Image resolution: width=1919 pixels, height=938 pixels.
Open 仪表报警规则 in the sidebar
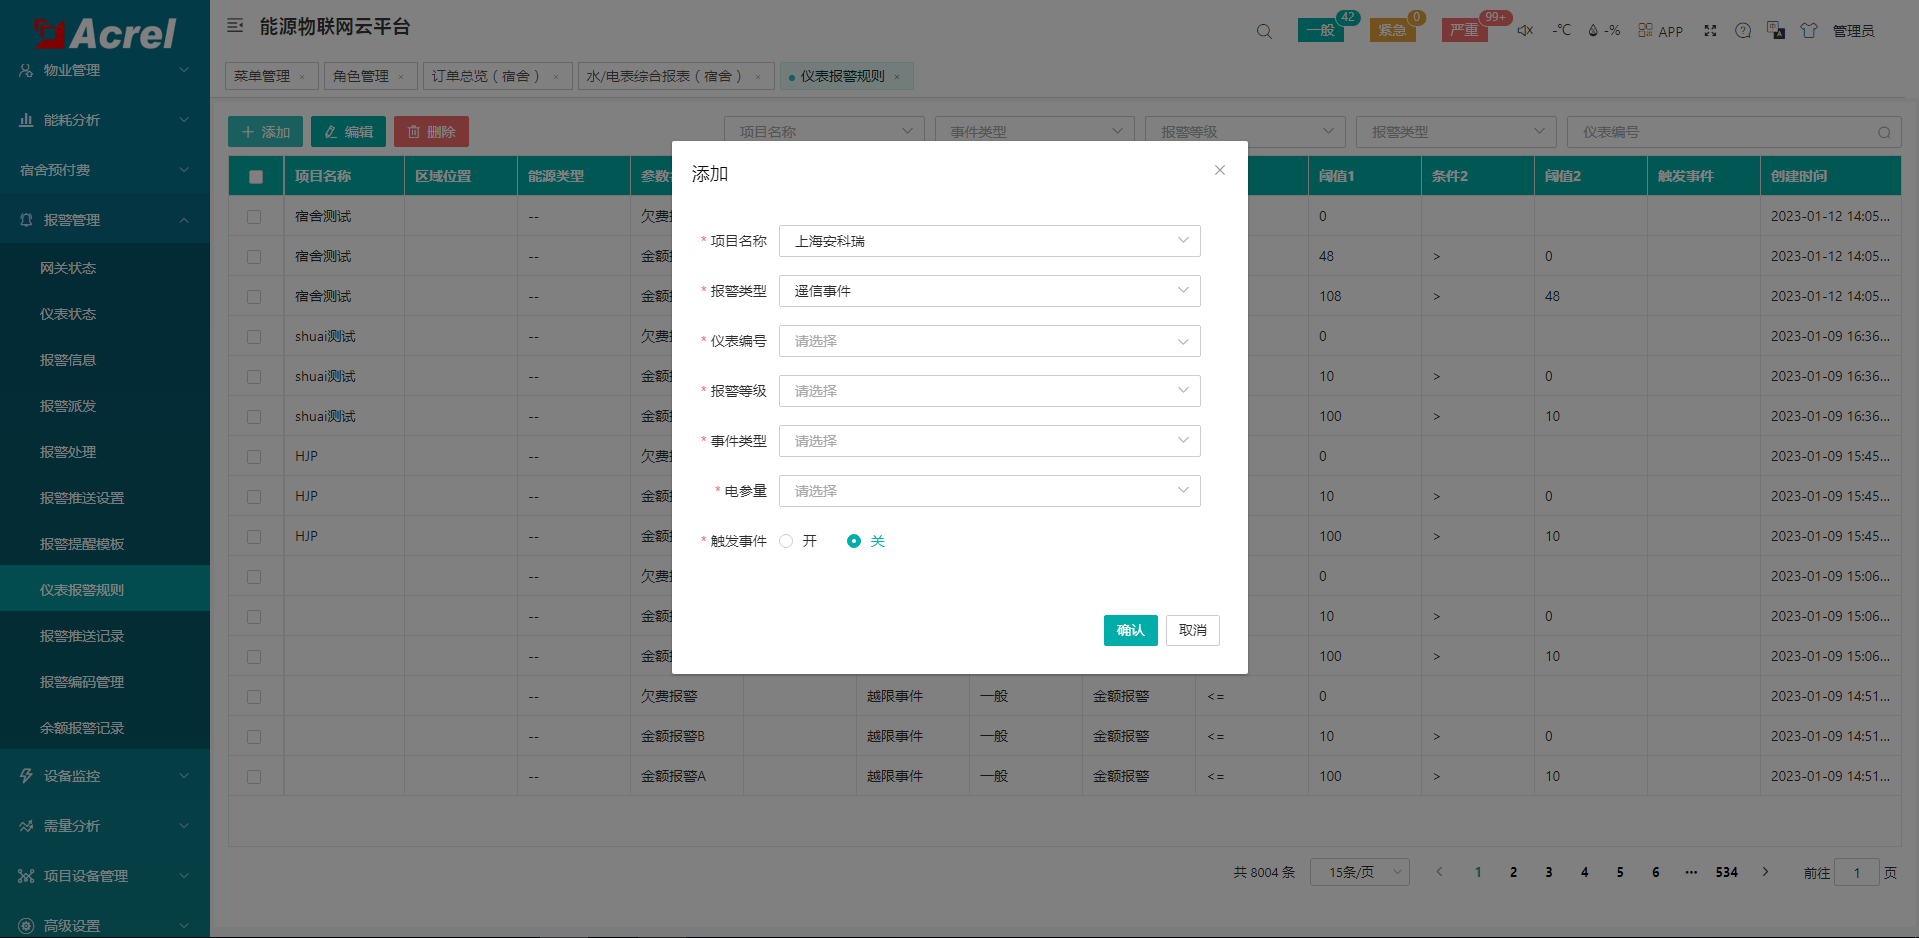pyautogui.click(x=105, y=590)
